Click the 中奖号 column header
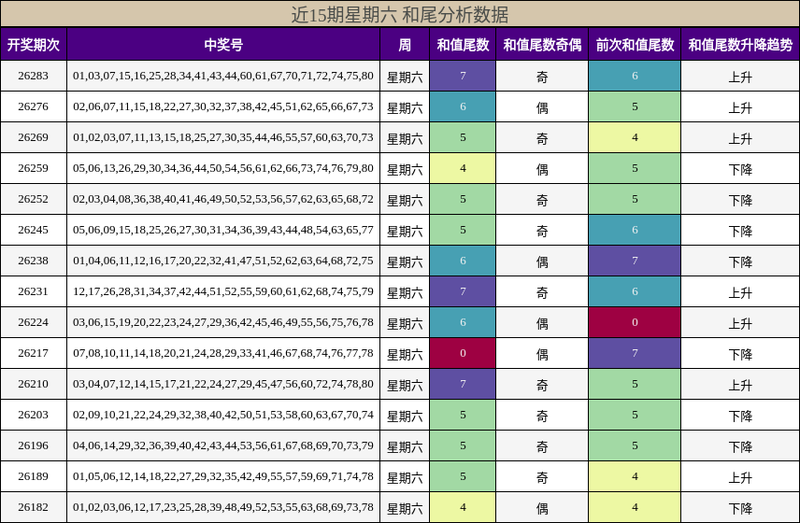This screenshot has width=800, height=523. 223,45
